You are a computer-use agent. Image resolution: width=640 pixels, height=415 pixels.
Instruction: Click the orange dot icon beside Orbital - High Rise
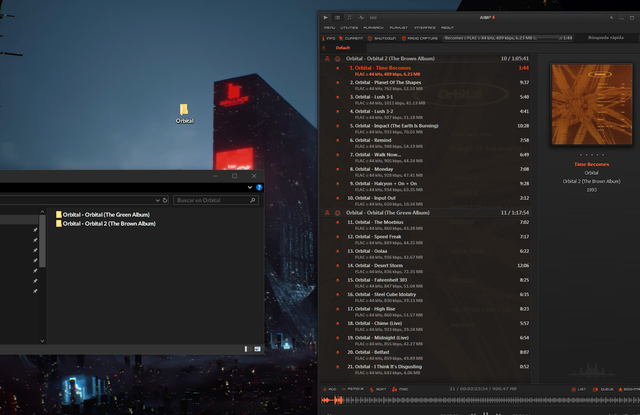tap(338, 309)
